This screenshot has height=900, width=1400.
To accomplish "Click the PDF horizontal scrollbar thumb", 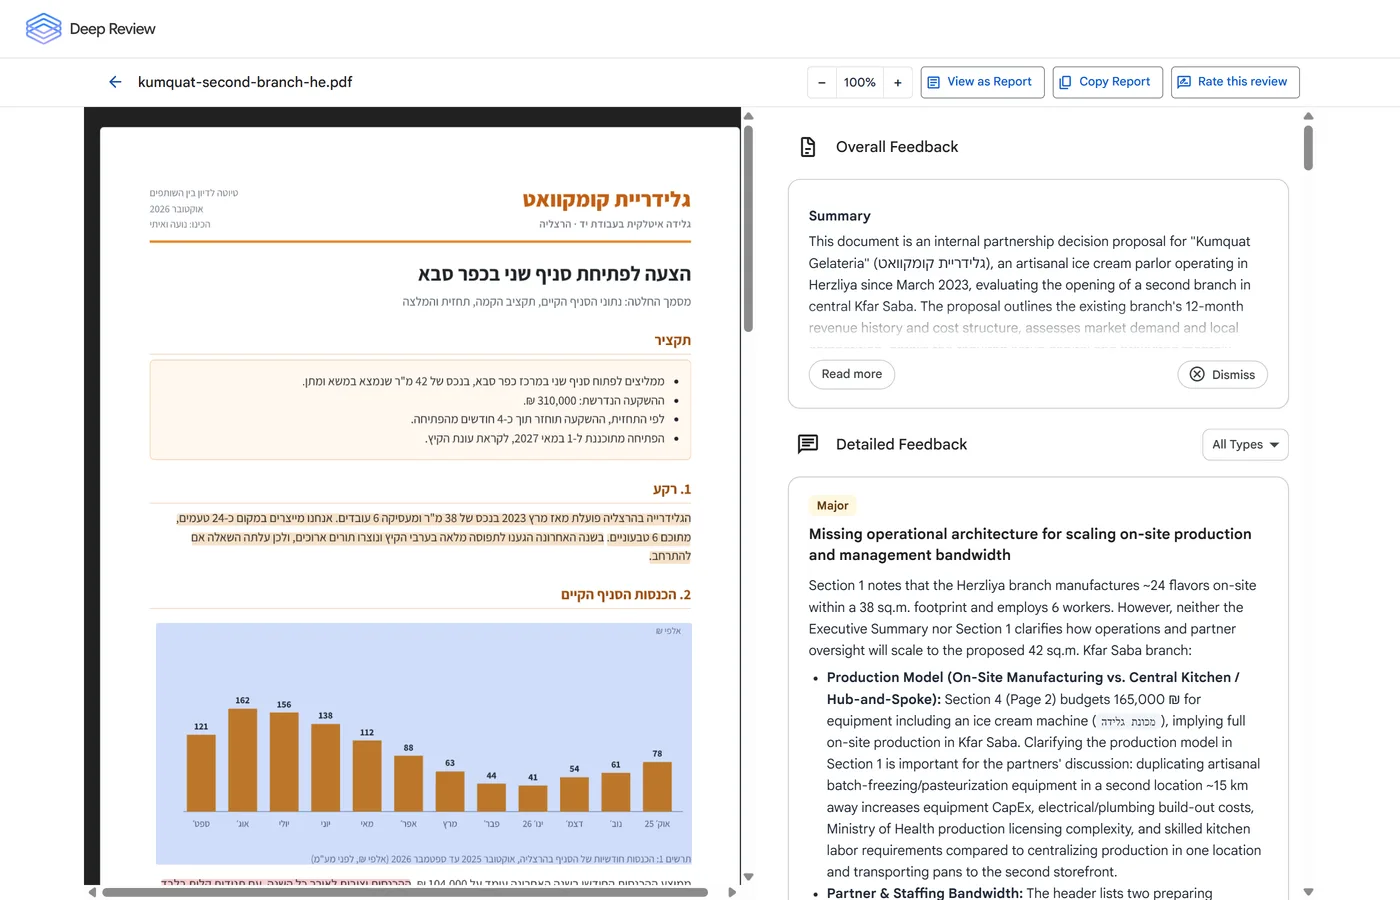I will click(405, 892).
